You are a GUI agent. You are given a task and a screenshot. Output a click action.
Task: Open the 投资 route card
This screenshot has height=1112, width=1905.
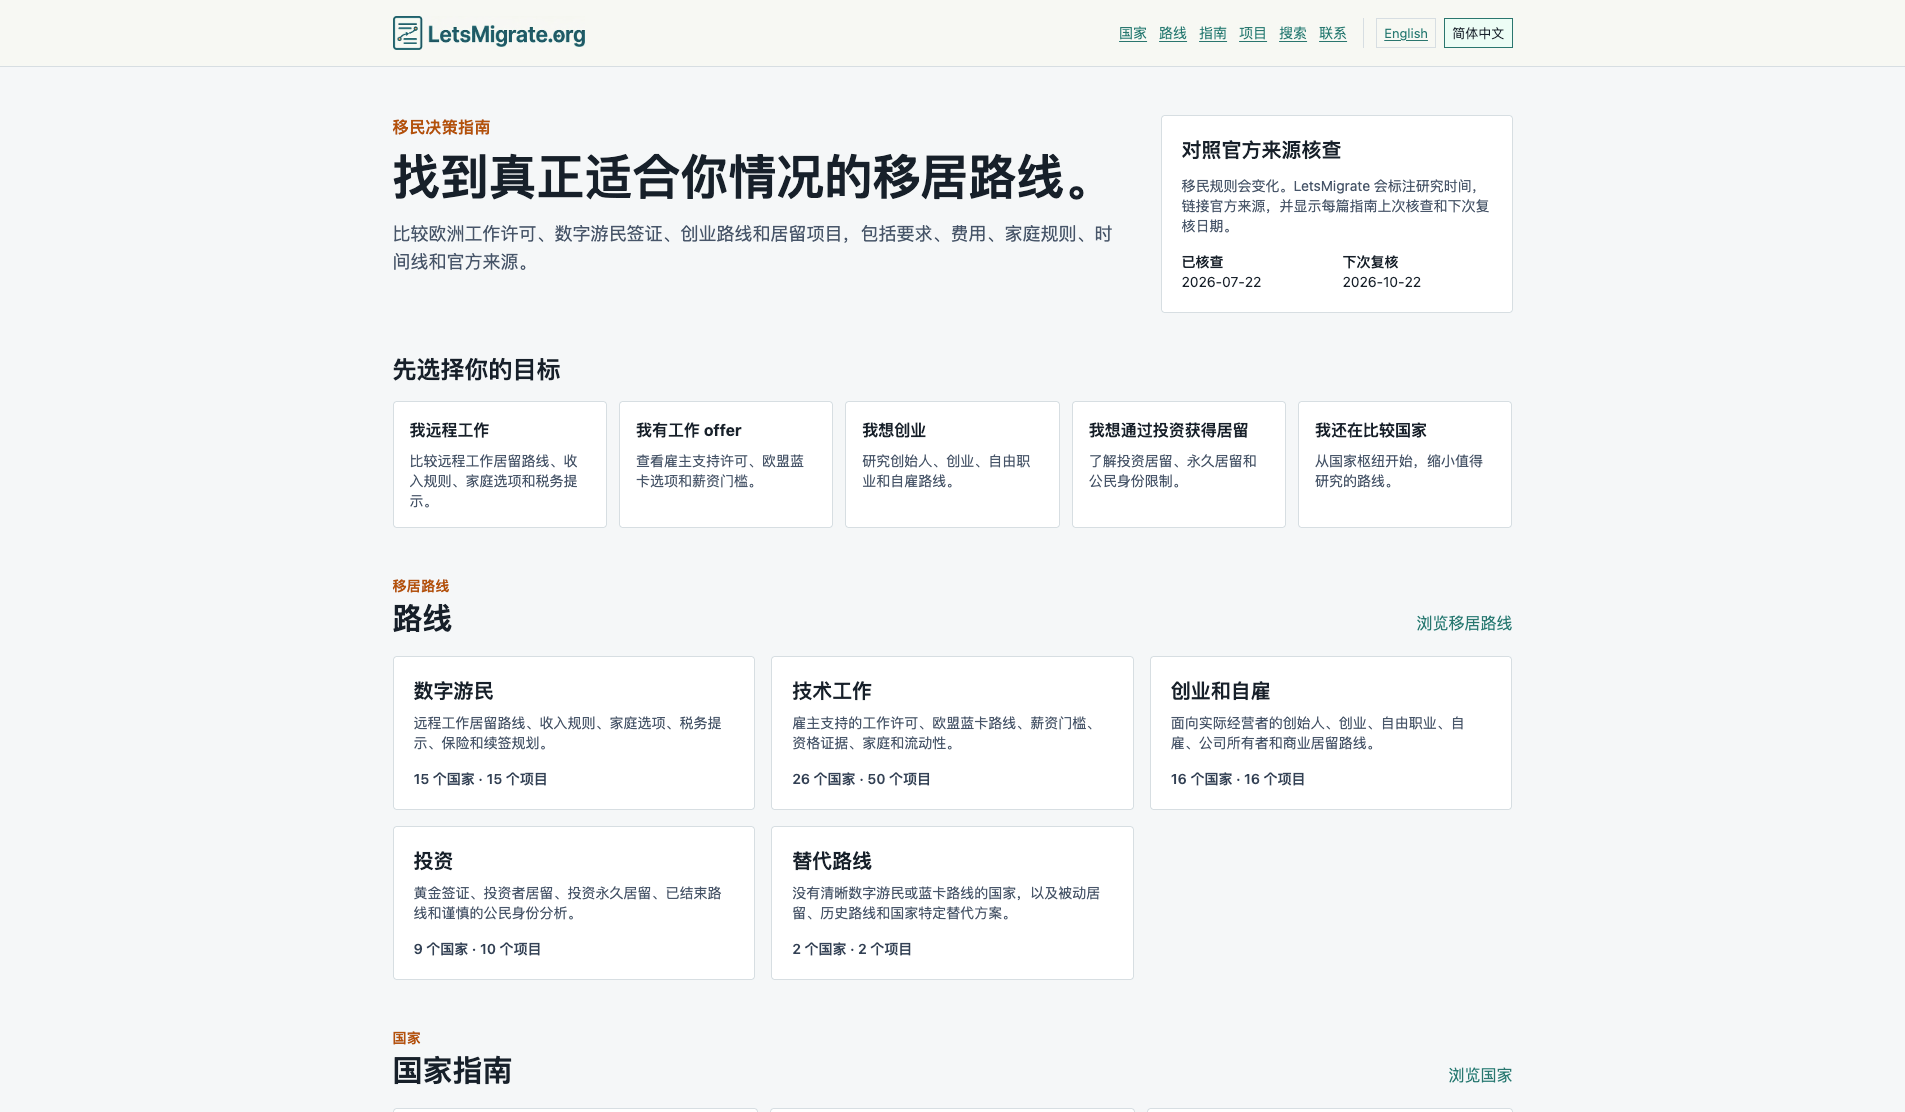click(574, 903)
